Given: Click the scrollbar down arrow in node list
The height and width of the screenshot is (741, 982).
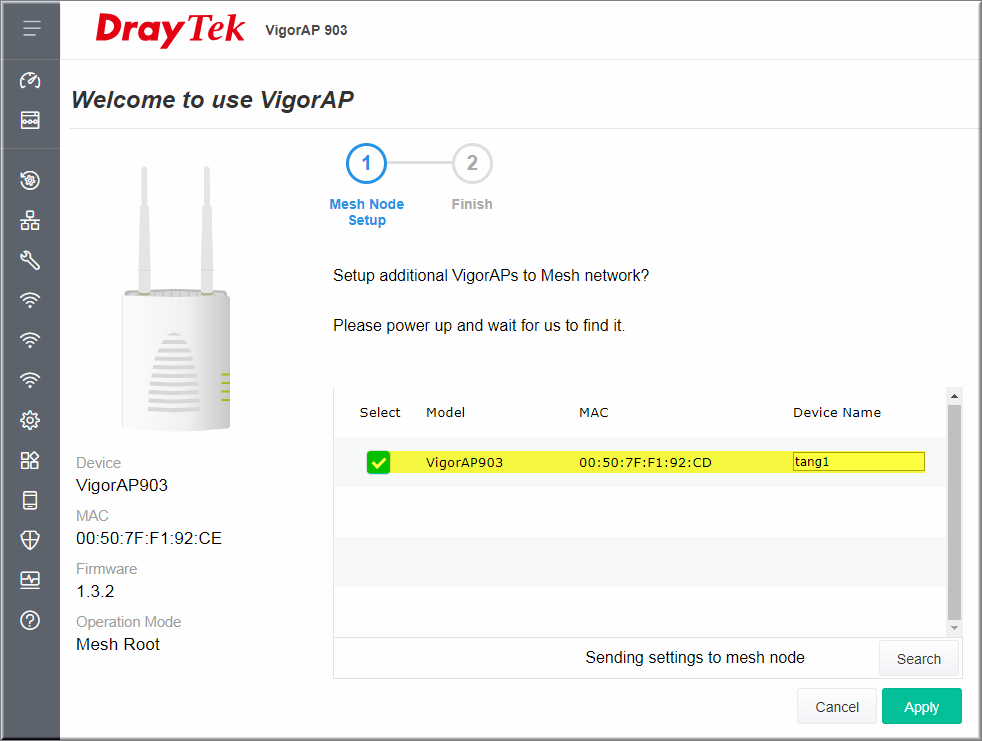Looking at the screenshot, I should click(954, 628).
